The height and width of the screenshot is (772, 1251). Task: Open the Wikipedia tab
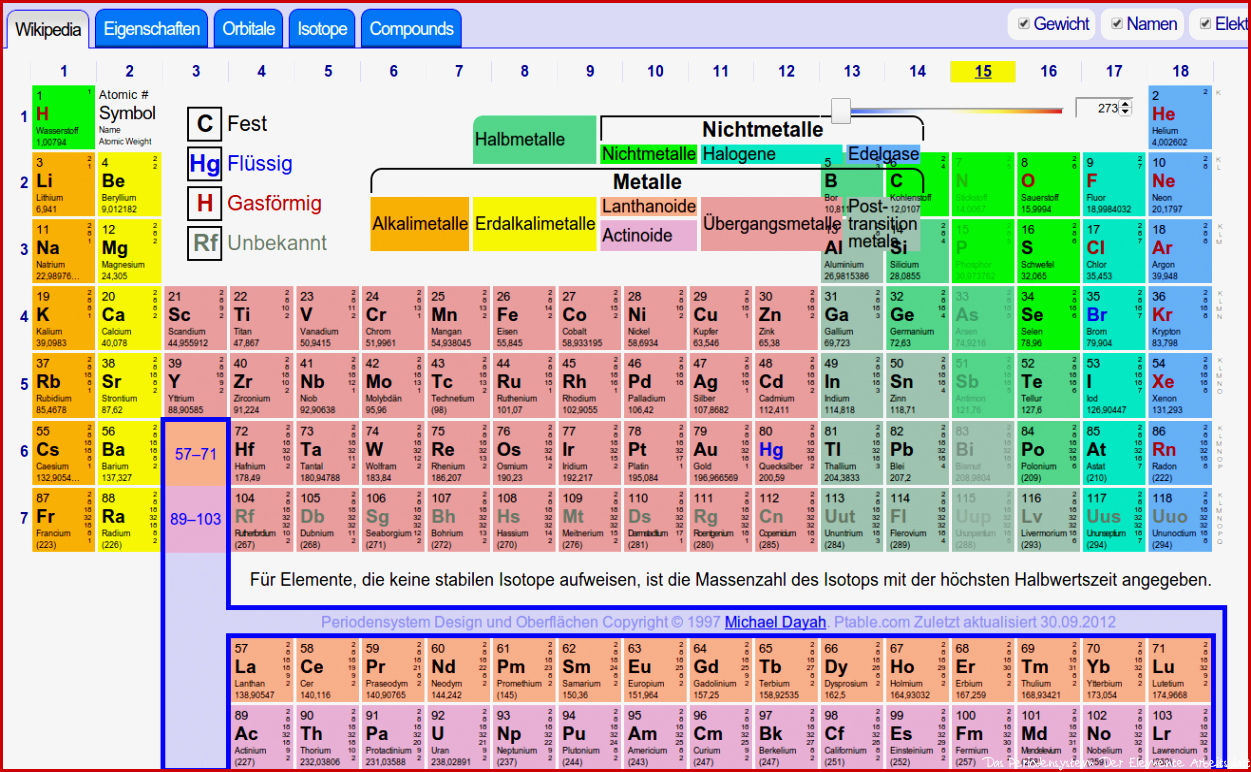tap(48, 30)
